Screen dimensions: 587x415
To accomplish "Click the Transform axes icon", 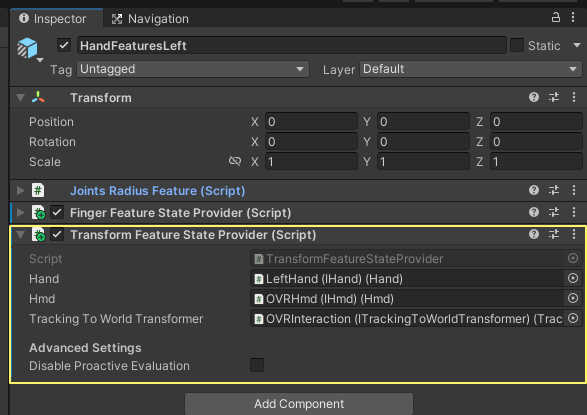I will click(38, 97).
